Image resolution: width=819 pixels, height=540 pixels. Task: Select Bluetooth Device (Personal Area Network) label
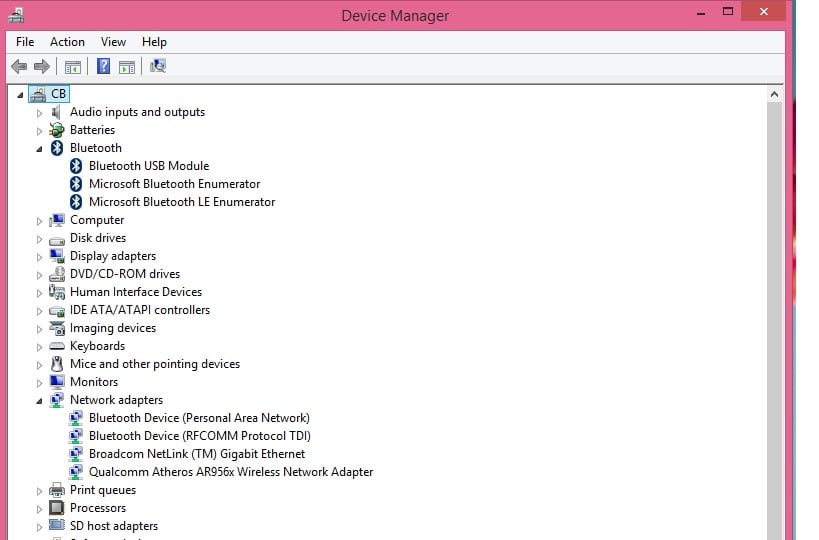click(x=199, y=418)
